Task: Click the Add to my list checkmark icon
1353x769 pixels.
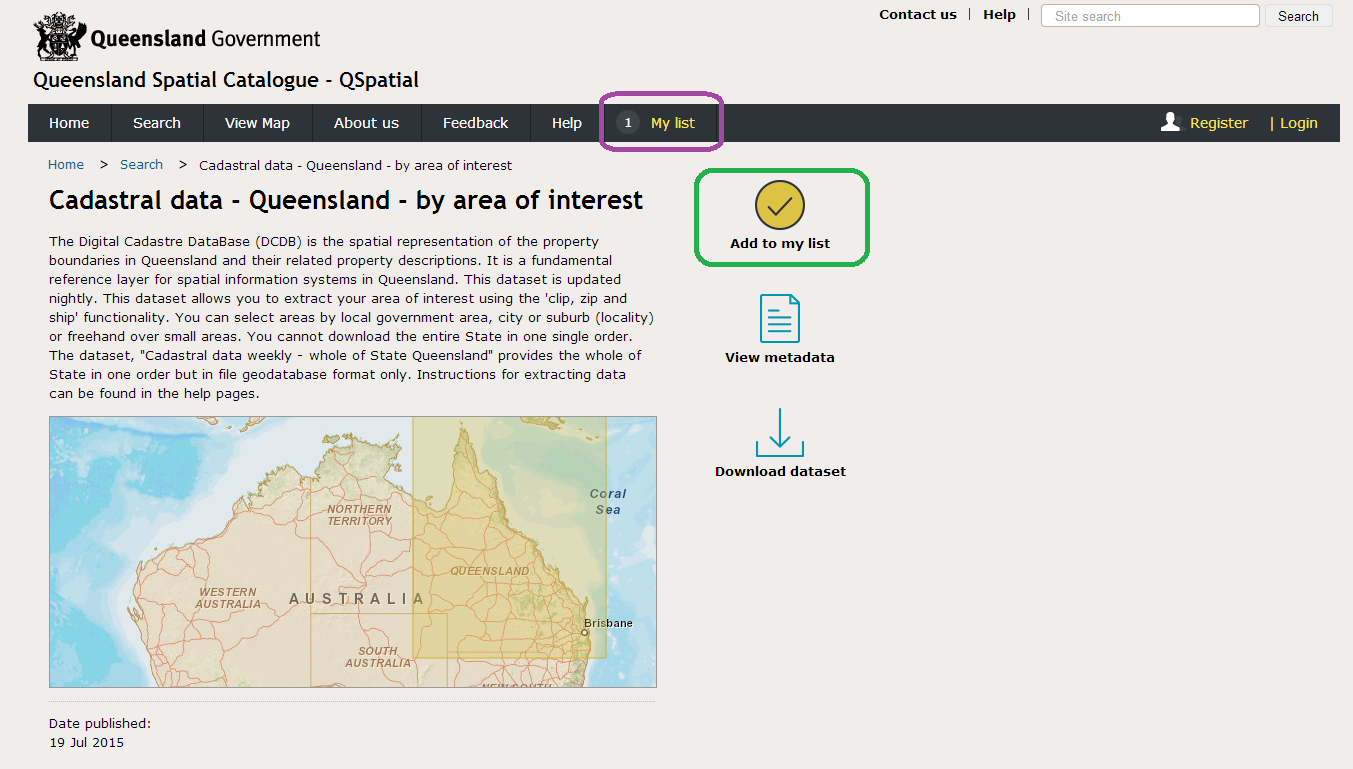Action: point(780,206)
